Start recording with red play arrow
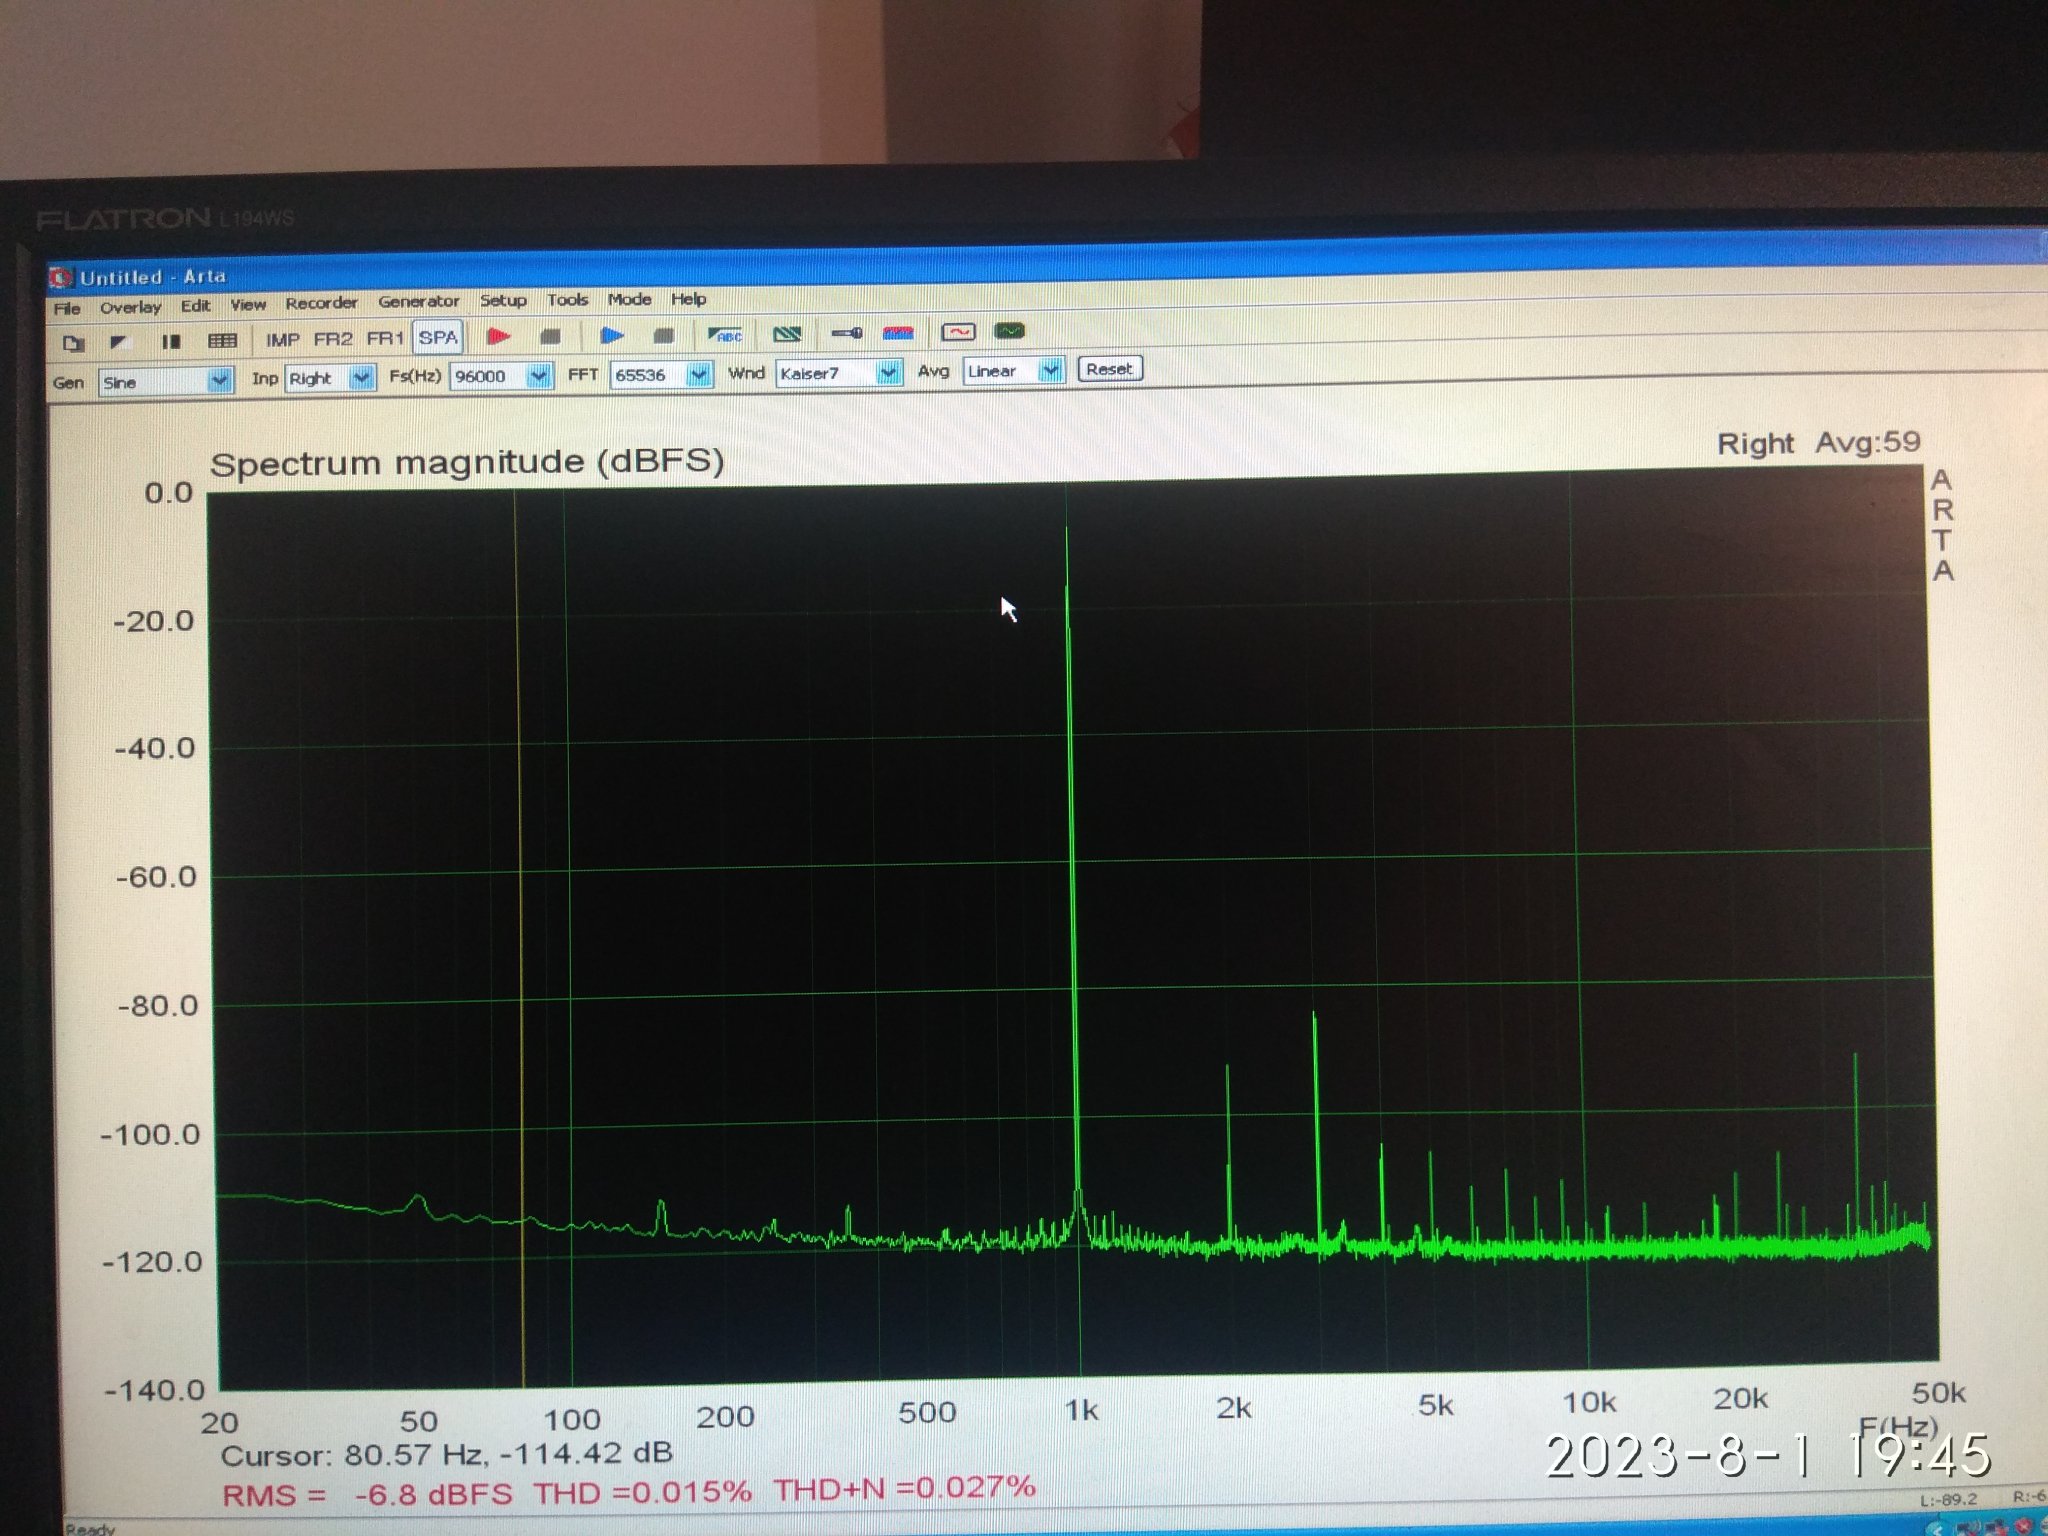The image size is (2048, 1536). click(498, 337)
